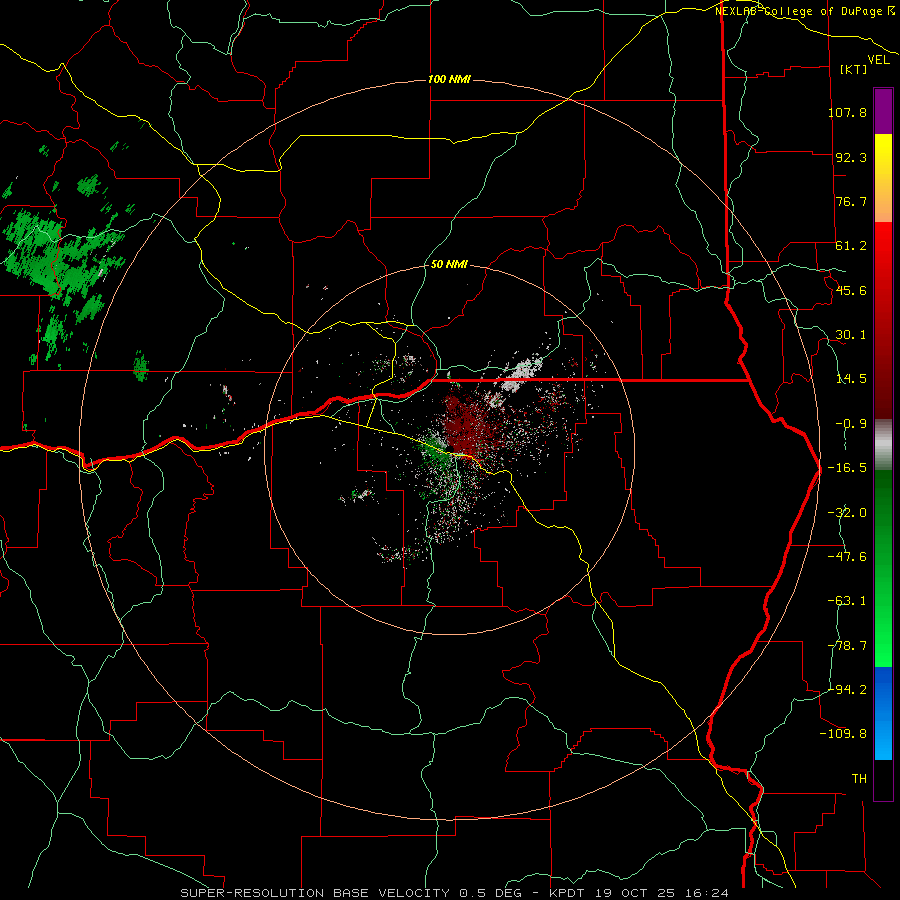
Task: Click the gray near-zero color bar segment
Action: (883, 445)
